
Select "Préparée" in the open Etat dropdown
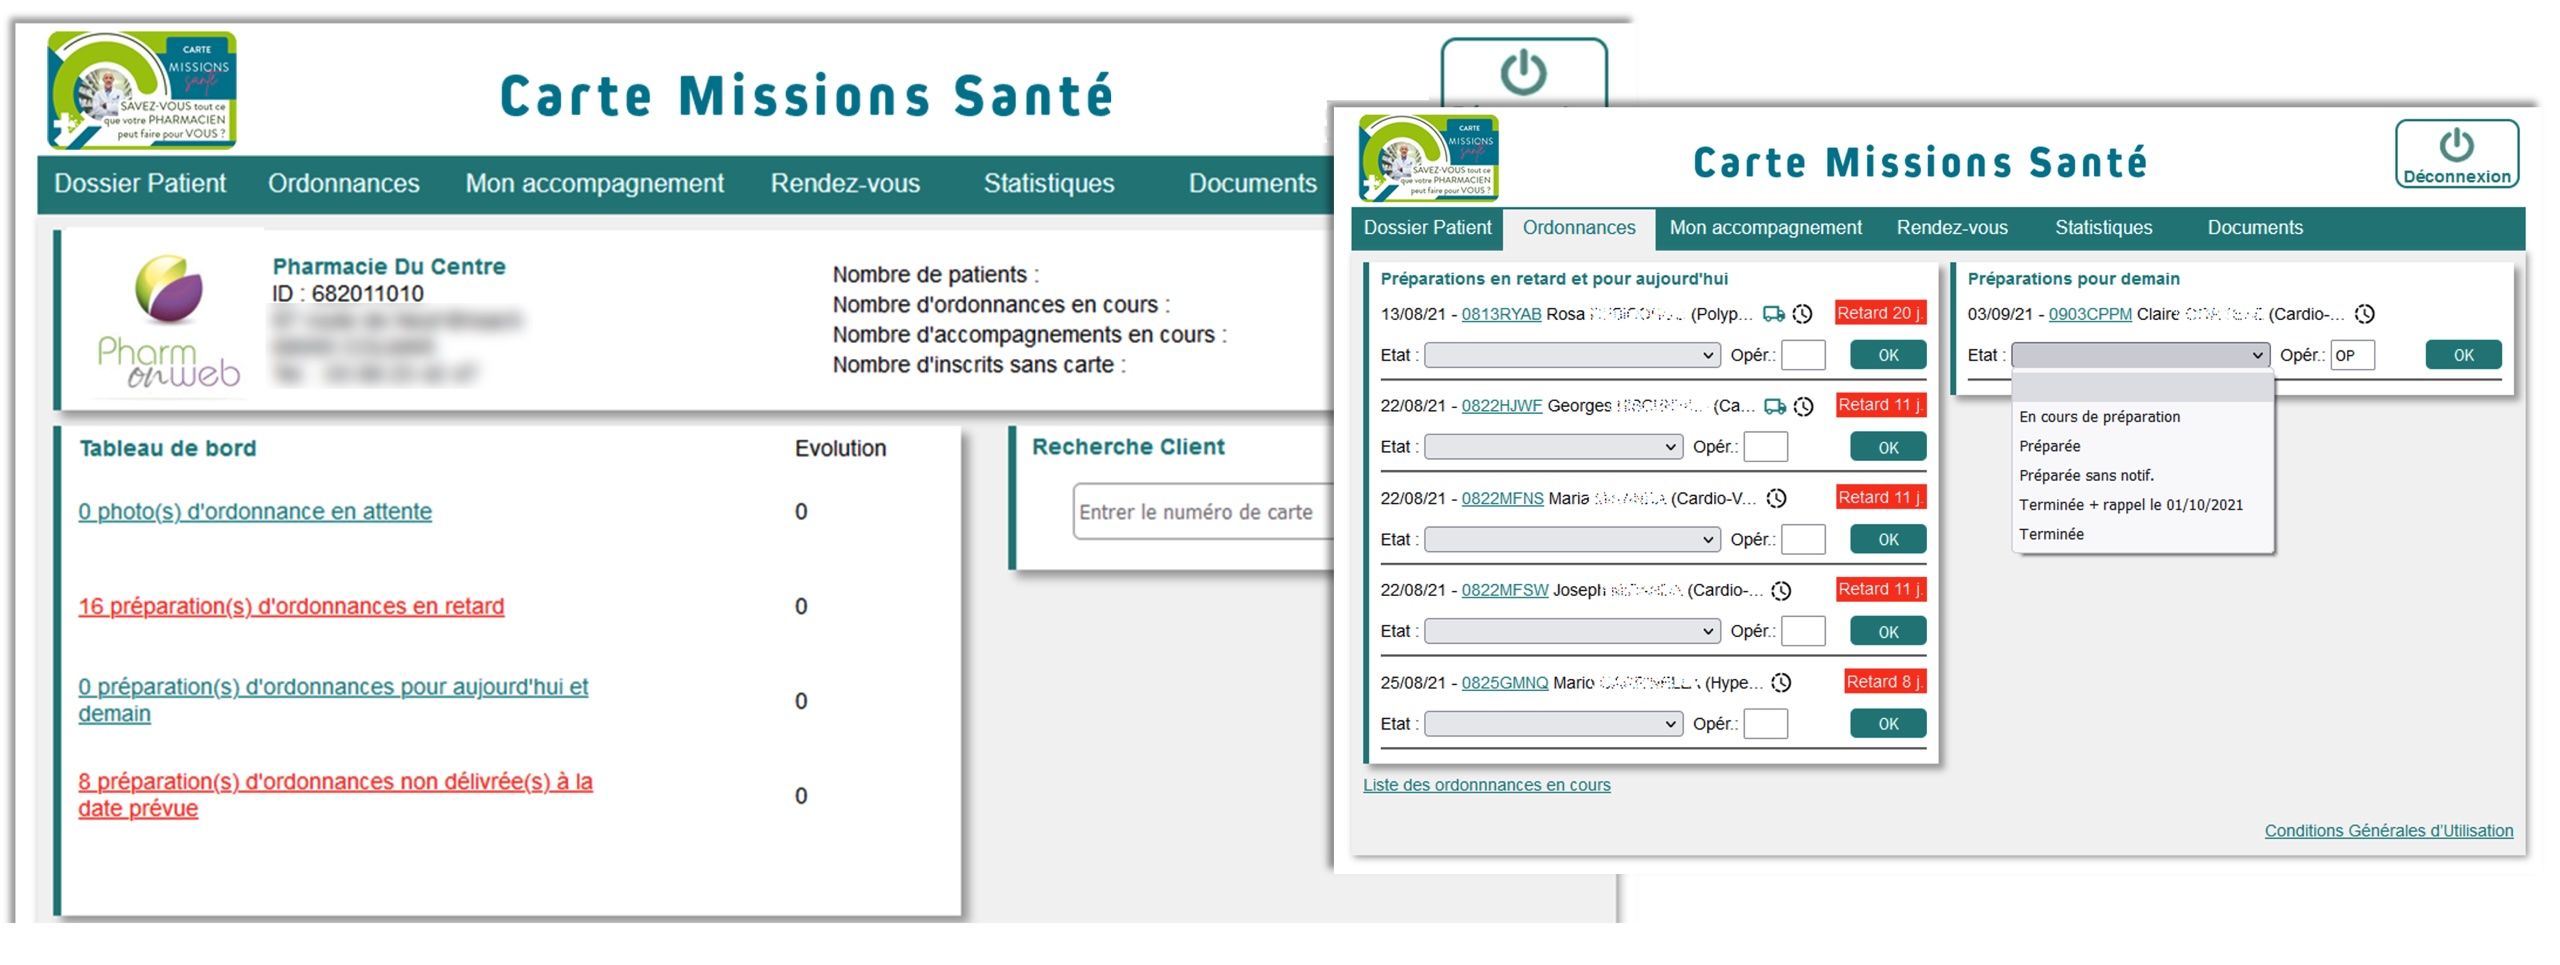[x=2050, y=446]
